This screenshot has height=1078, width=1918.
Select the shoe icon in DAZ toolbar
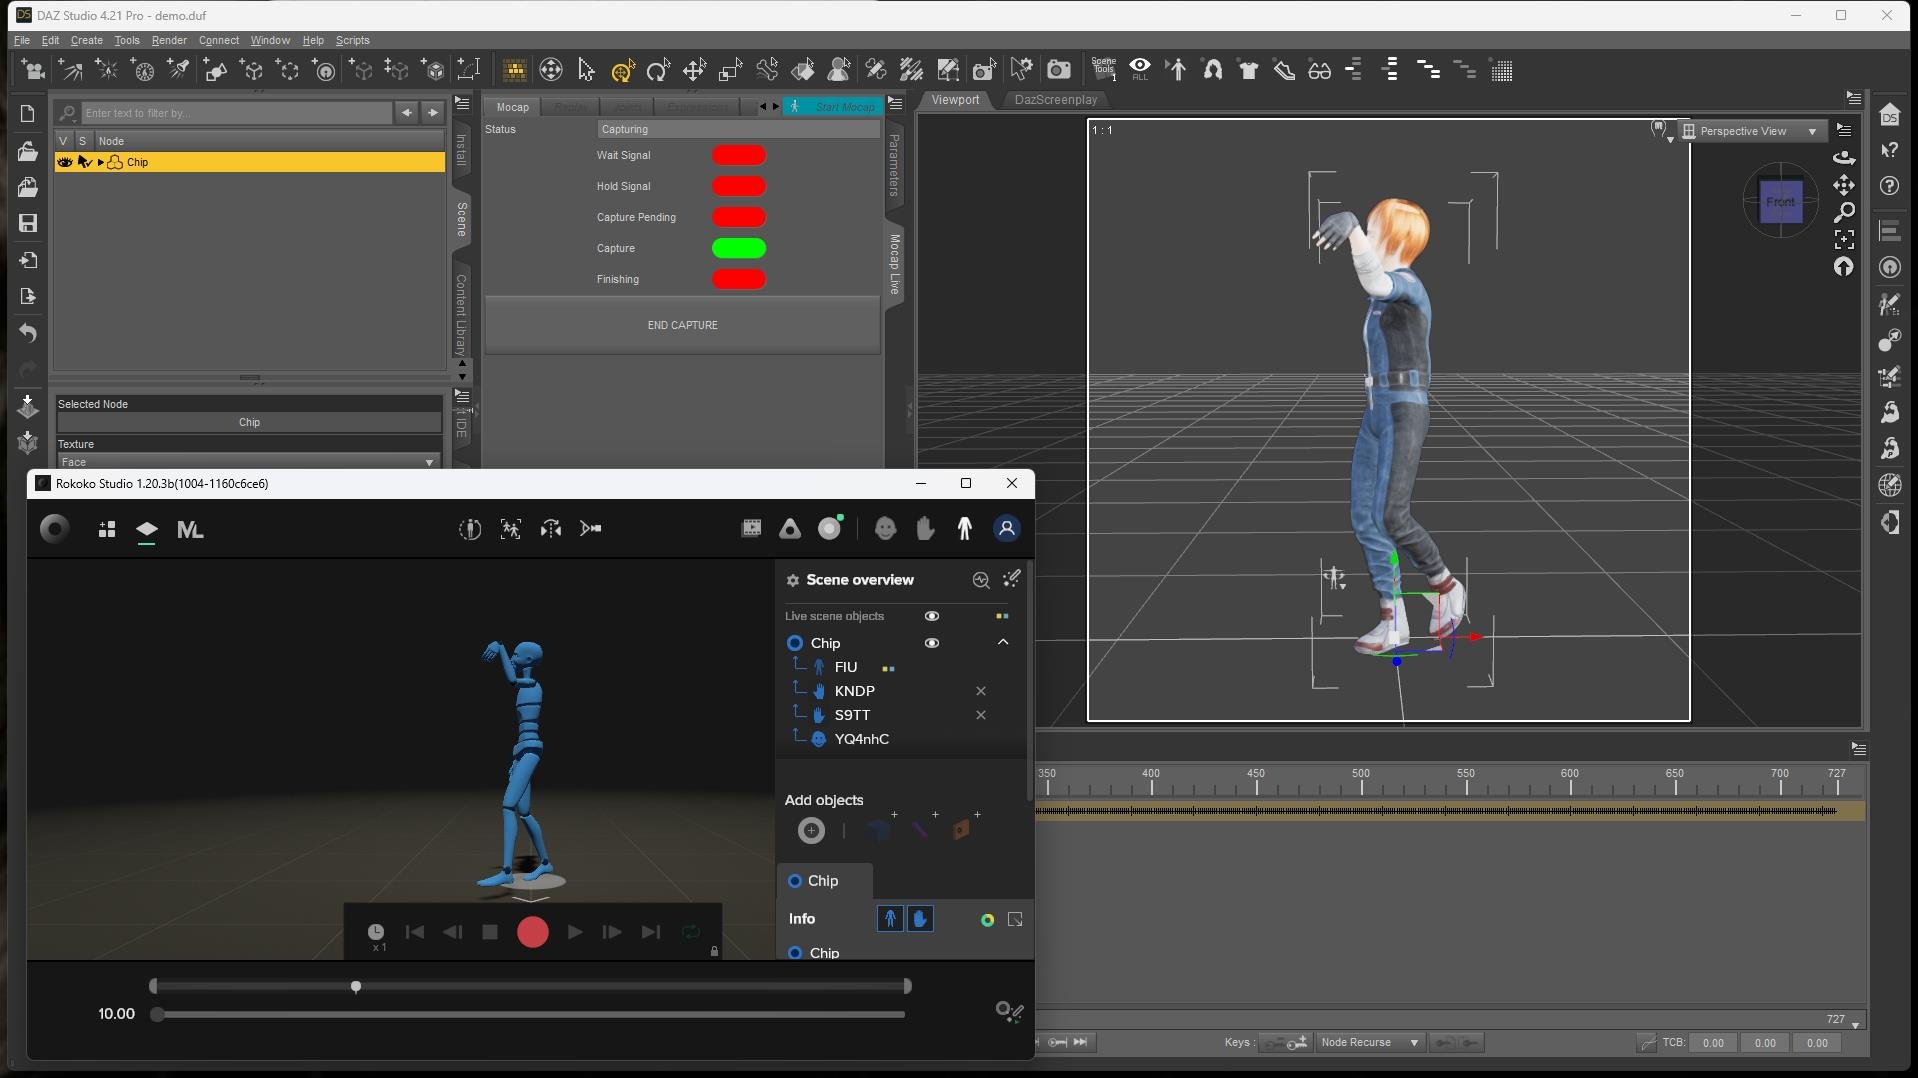coord(1284,70)
